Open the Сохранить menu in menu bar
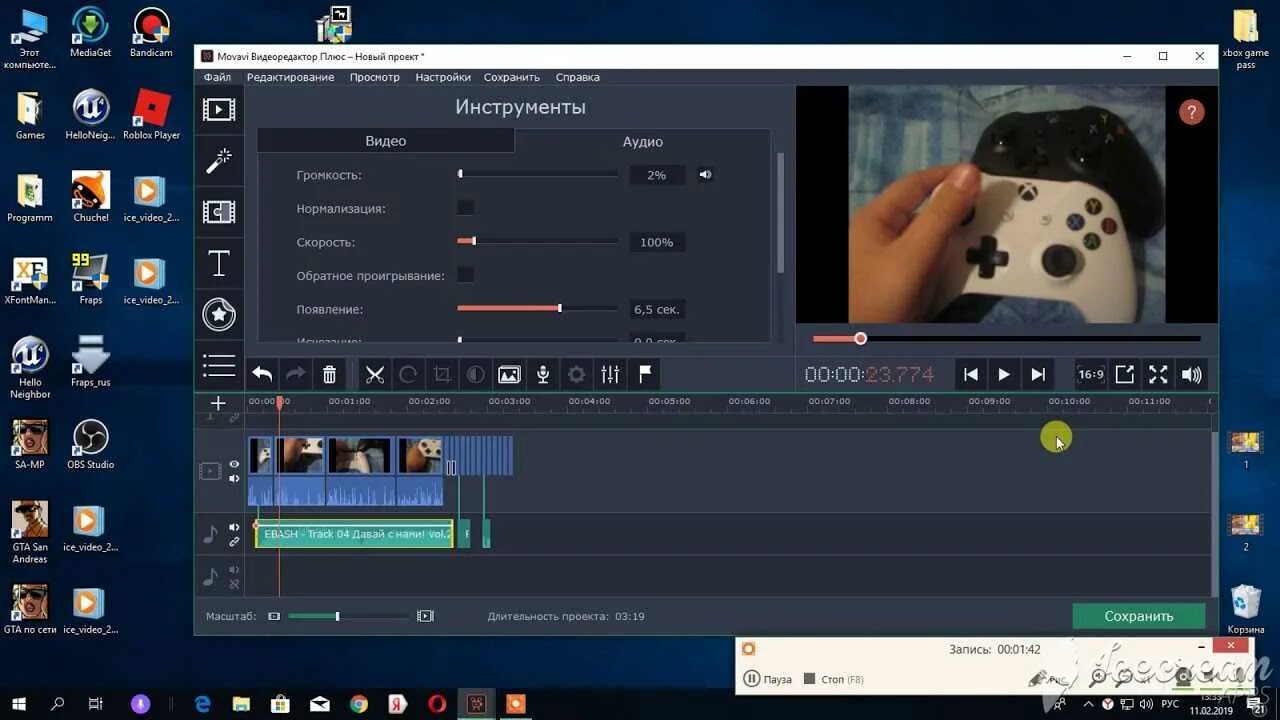 (511, 77)
